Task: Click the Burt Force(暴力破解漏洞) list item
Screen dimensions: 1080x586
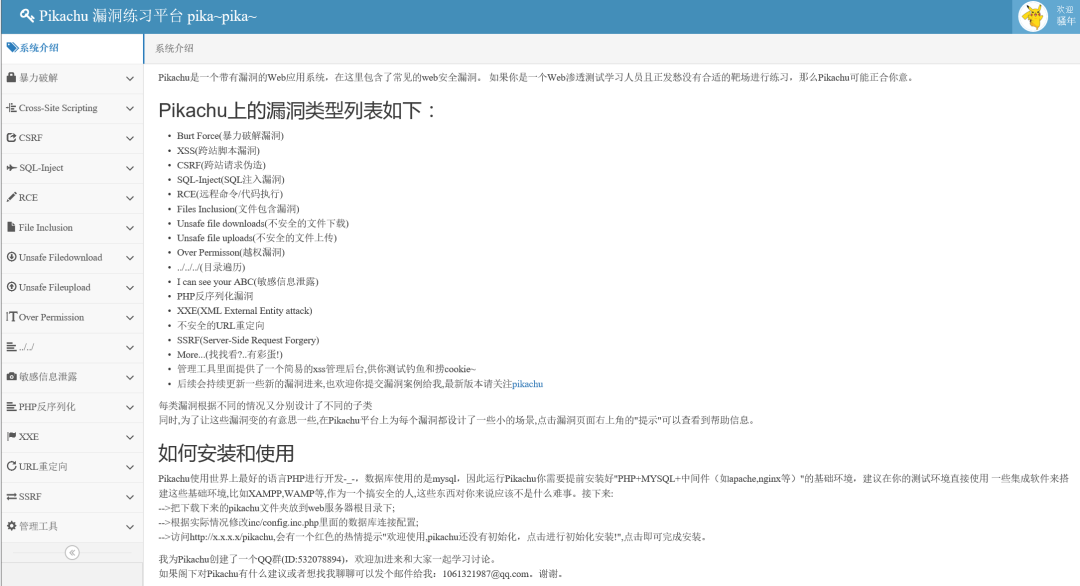Action: (x=230, y=136)
